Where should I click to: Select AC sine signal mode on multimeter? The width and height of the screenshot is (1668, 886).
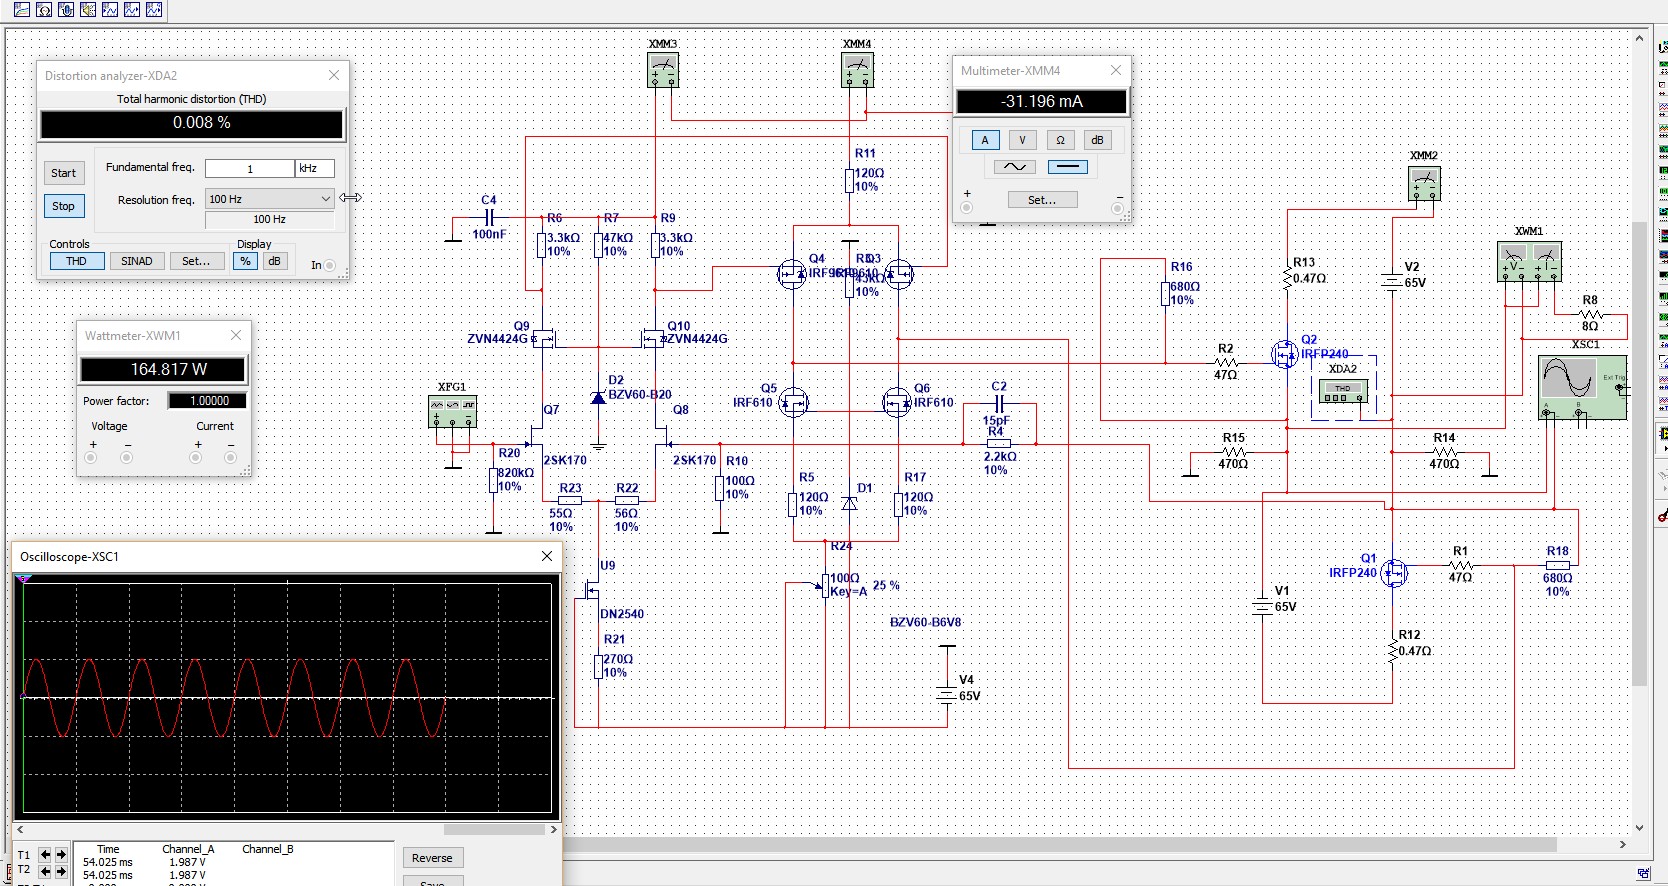point(1014,167)
